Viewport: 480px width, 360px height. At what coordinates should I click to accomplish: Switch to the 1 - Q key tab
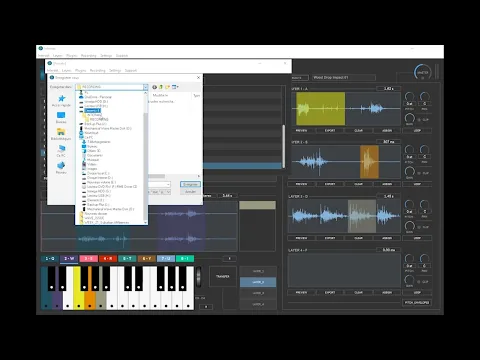click(50, 259)
